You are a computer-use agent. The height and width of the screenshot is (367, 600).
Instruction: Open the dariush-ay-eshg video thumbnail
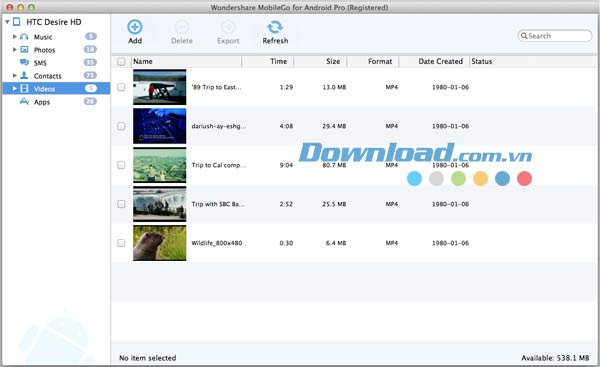click(x=160, y=126)
